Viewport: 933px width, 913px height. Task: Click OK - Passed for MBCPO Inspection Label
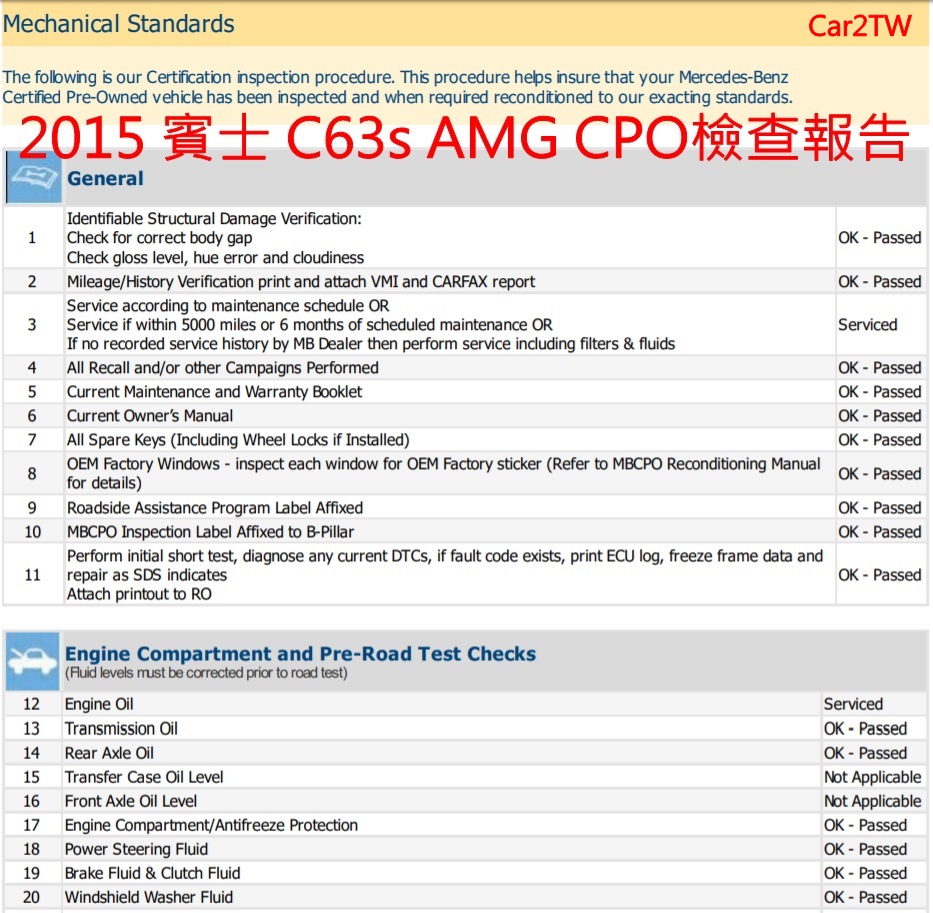[879, 531]
